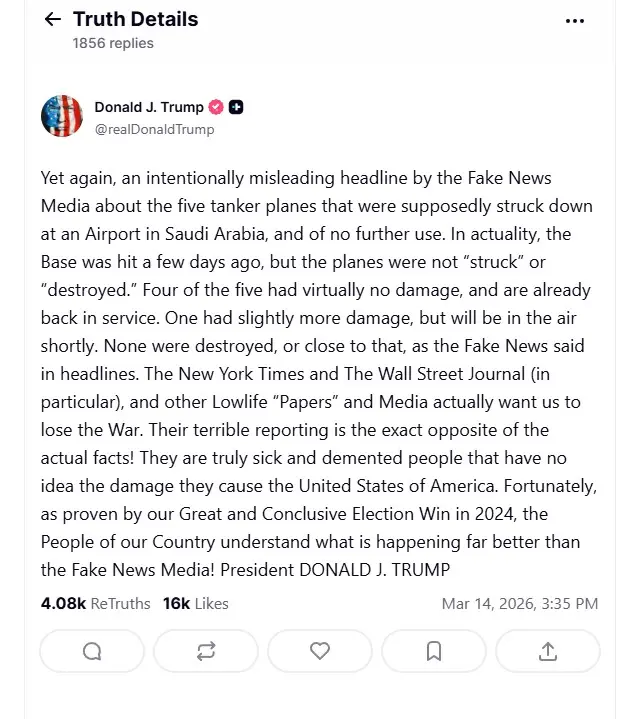Like the post with the heart icon
The width and height of the screenshot is (627, 719).
coord(320,651)
